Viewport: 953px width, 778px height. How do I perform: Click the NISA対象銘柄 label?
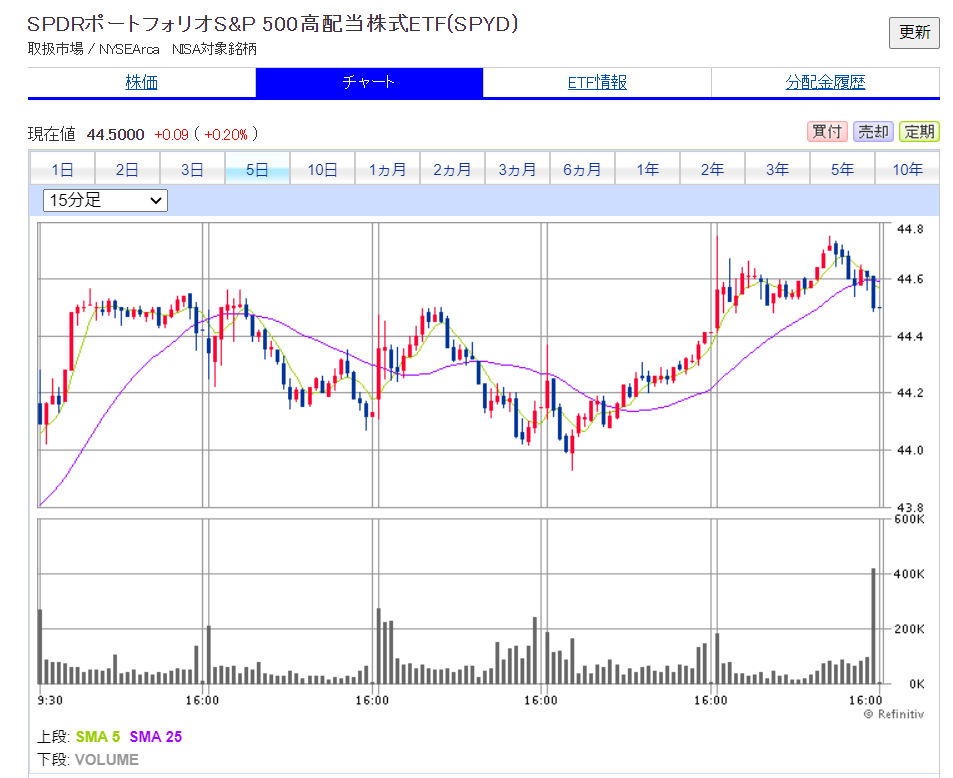215,49
